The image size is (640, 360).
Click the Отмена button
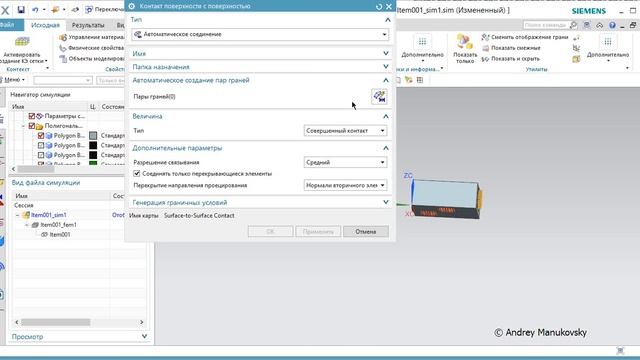(x=366, y=231)
